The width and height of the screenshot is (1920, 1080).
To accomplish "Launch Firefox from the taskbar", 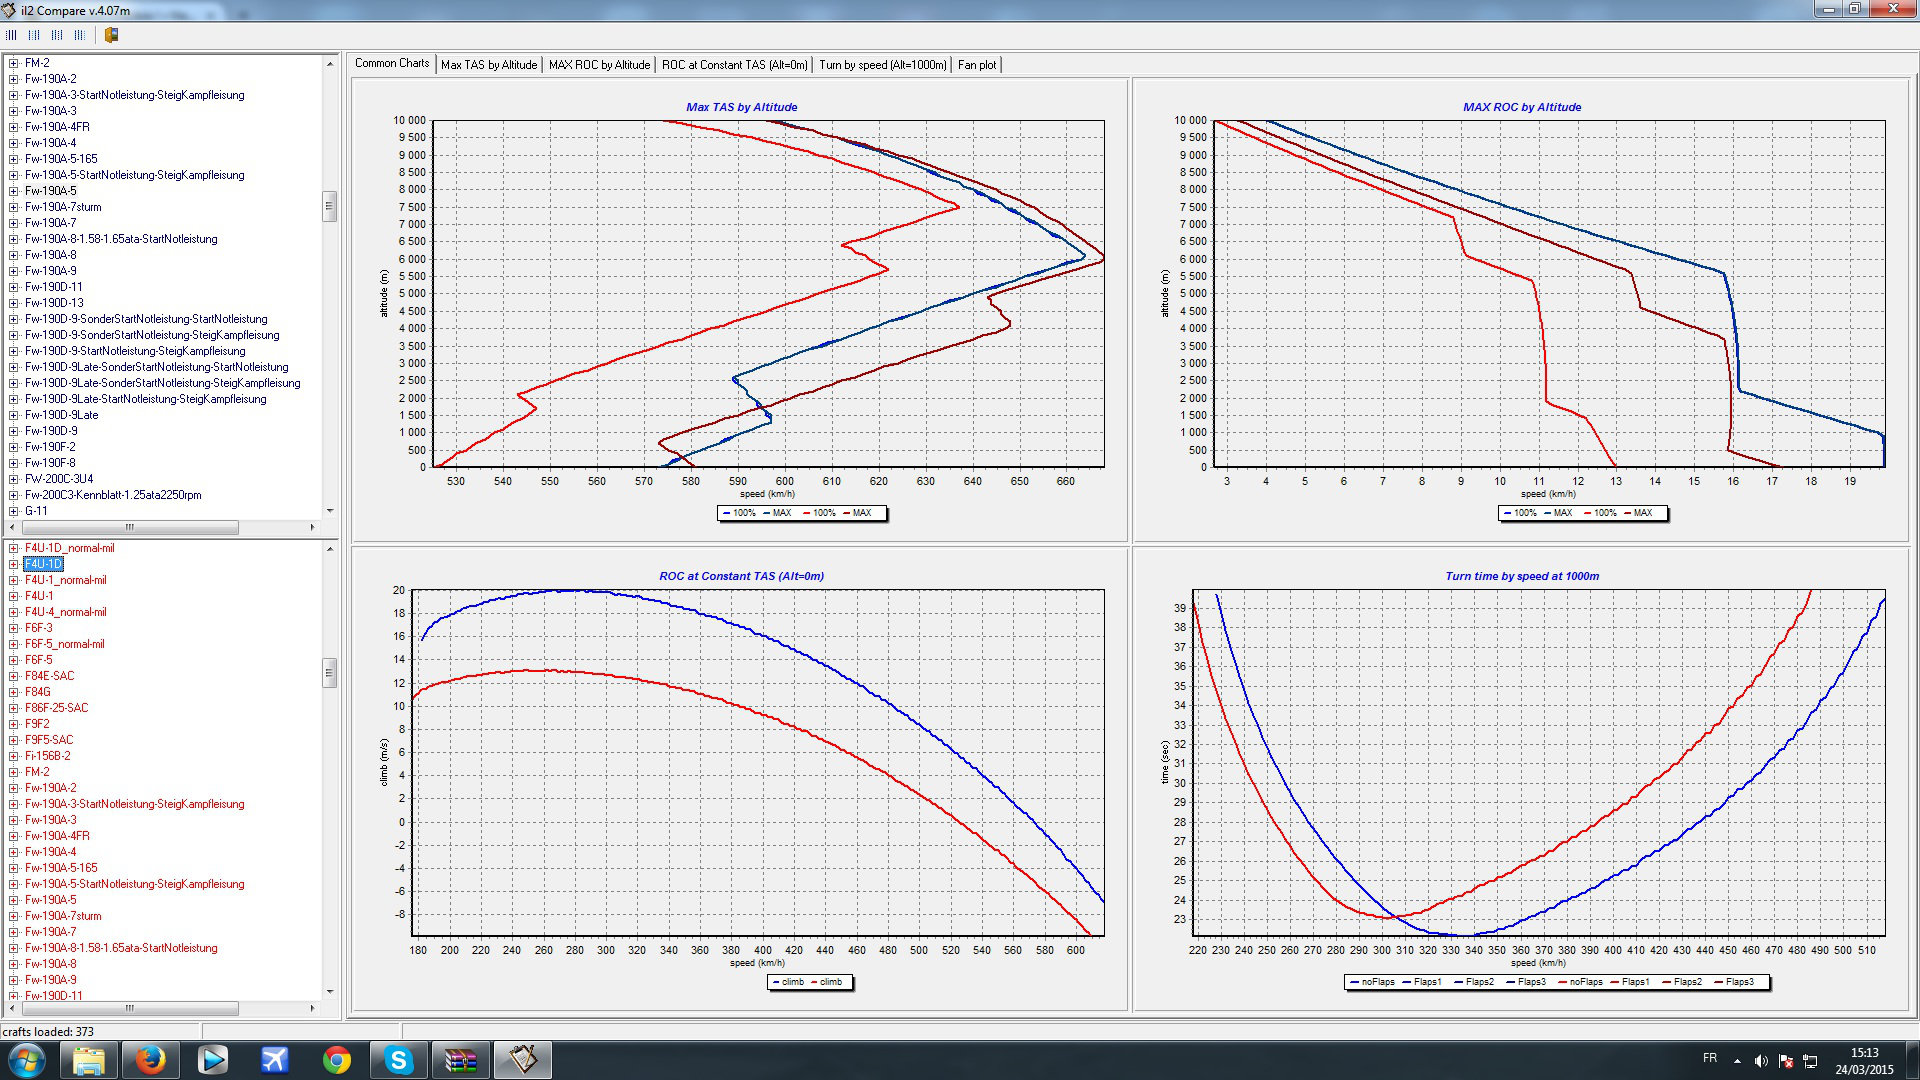I will click(150, 1060).
